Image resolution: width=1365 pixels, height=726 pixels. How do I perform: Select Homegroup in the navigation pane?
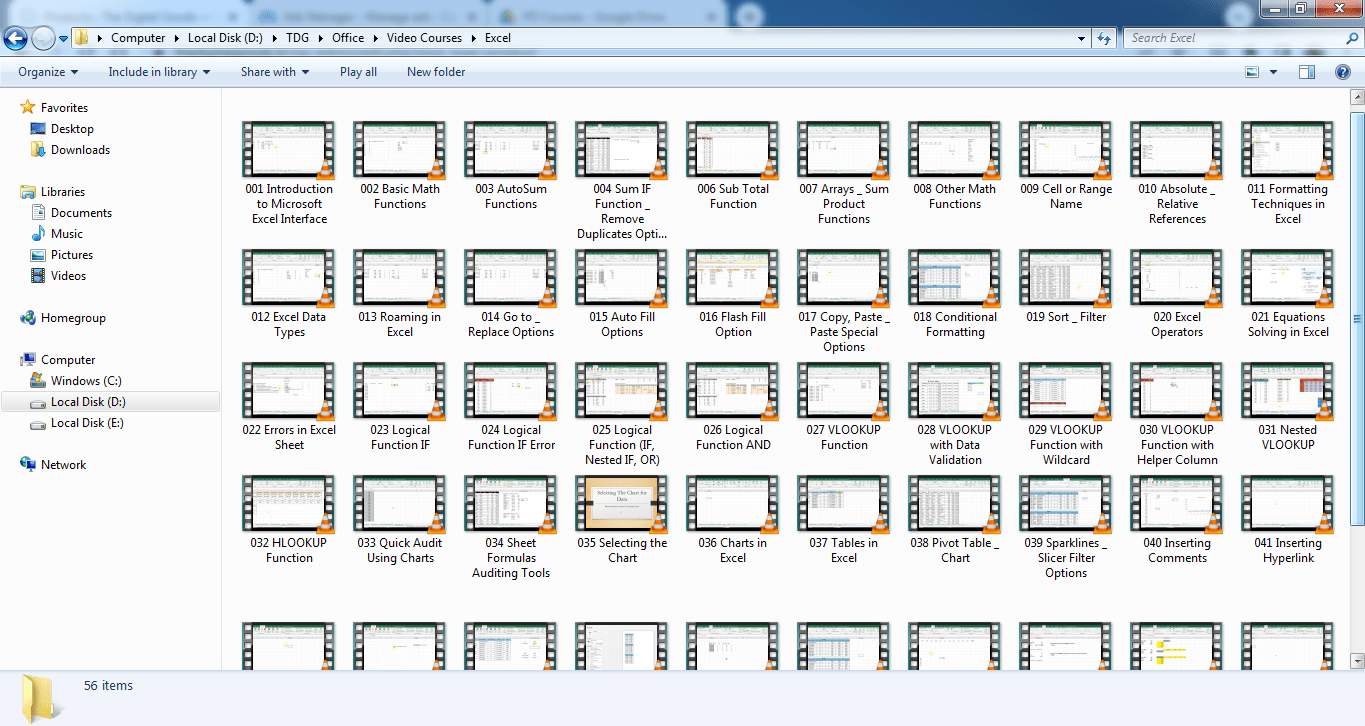coord(73,318)
